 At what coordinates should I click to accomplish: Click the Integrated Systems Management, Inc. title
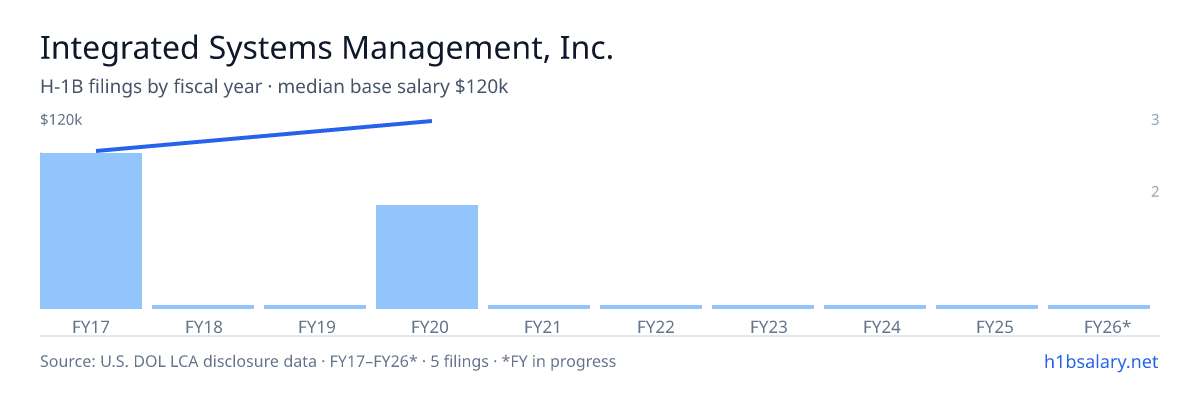[326, 48]
